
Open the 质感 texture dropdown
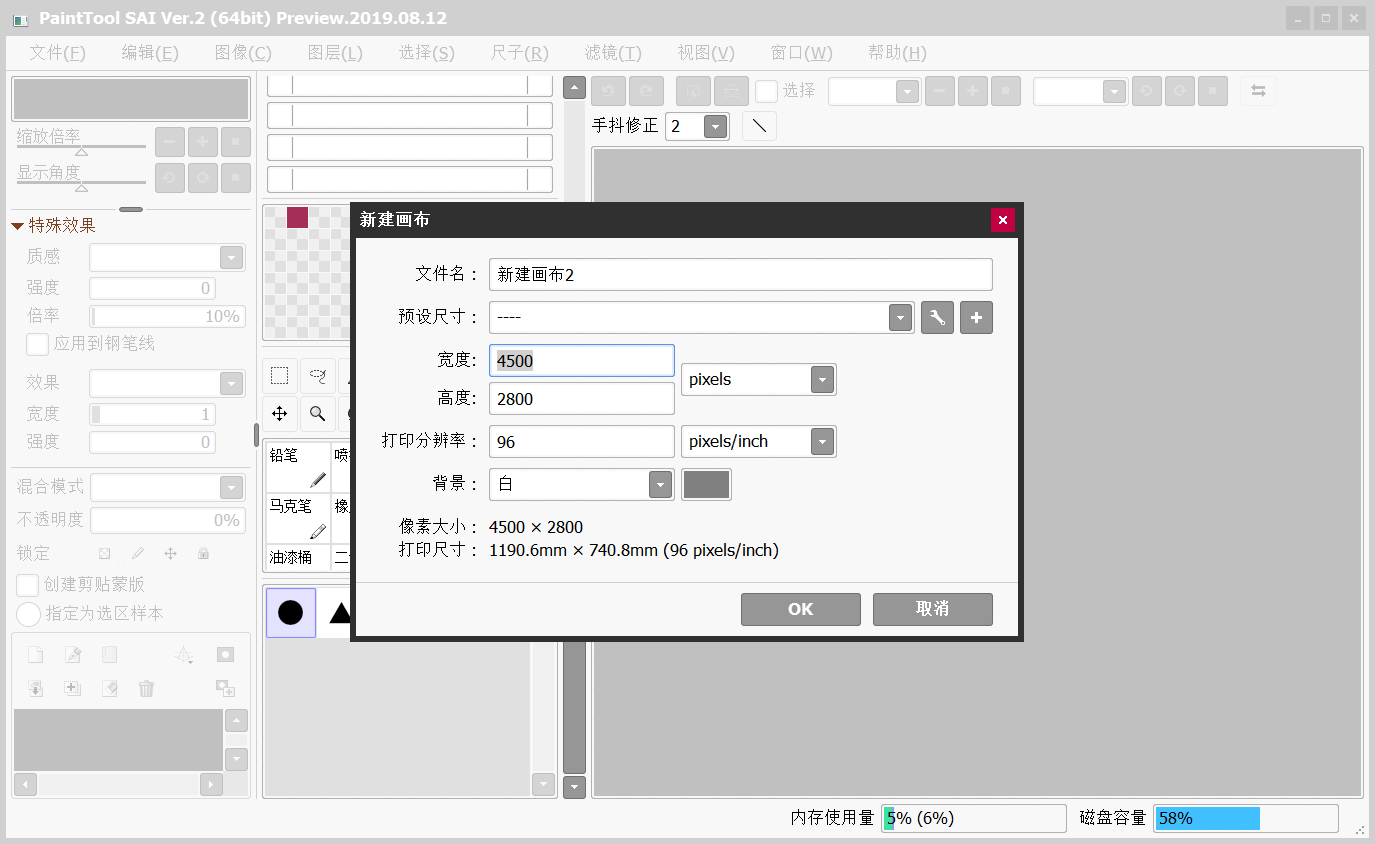[232, 258]
